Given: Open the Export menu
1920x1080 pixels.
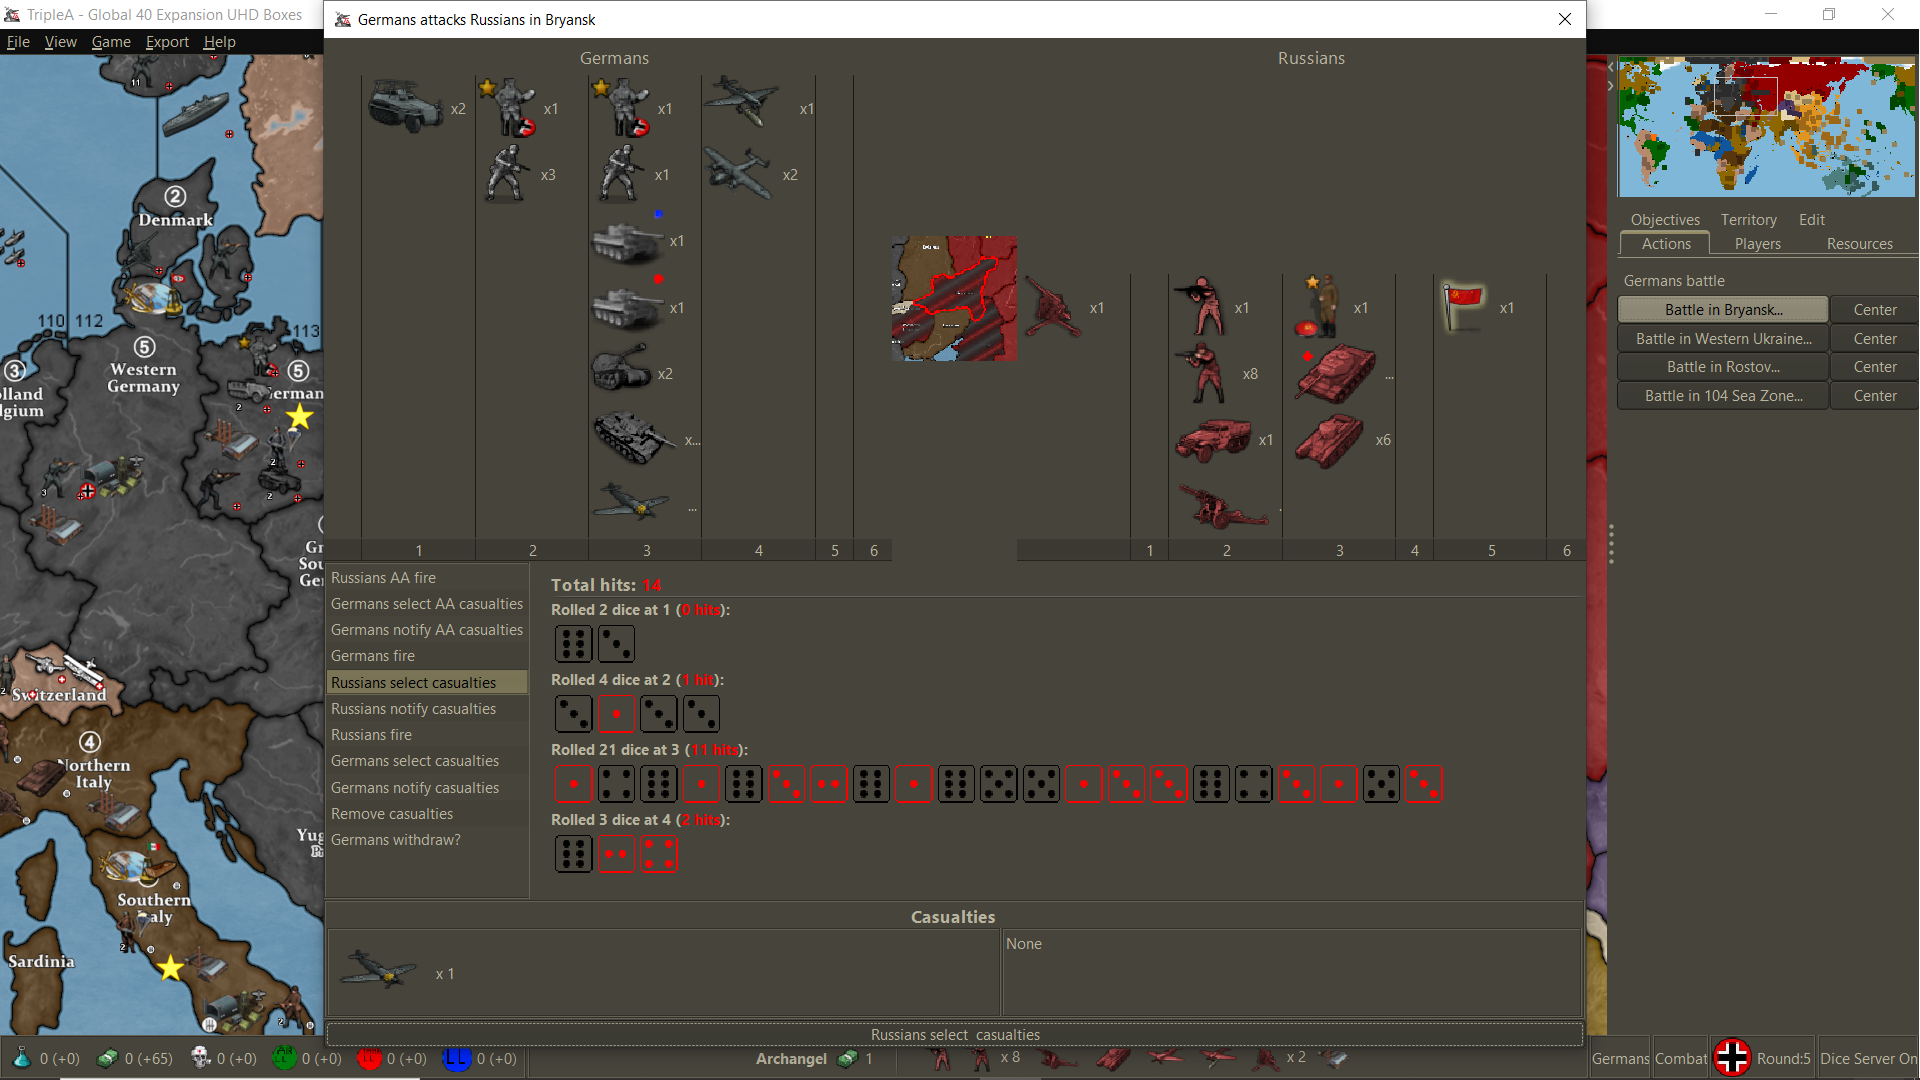Looking at the screenshot, I should click(167, 42).
